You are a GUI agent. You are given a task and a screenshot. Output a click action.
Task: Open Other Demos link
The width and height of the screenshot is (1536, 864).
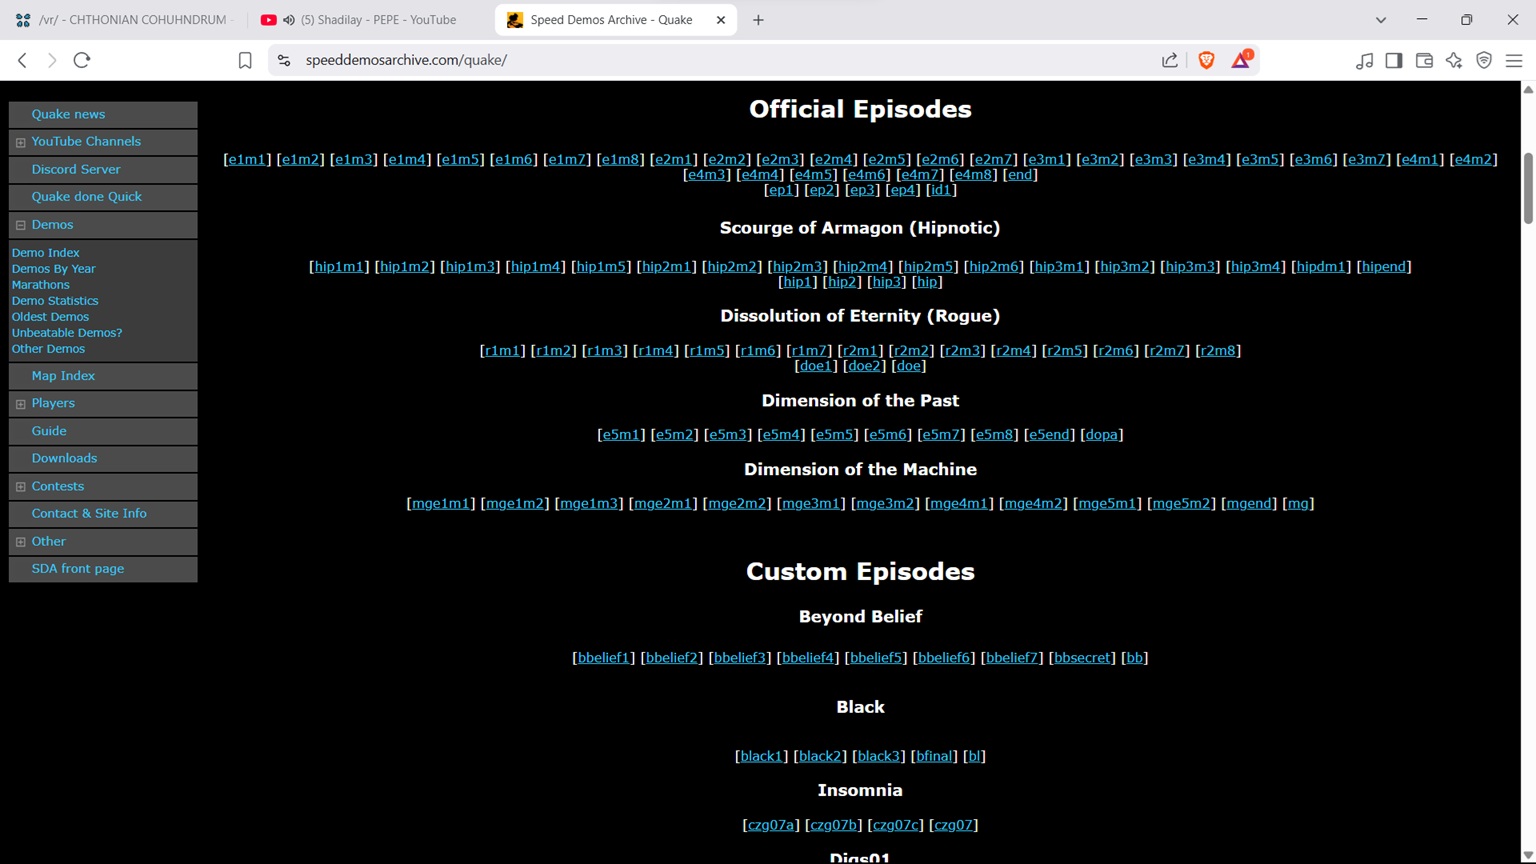48,349
